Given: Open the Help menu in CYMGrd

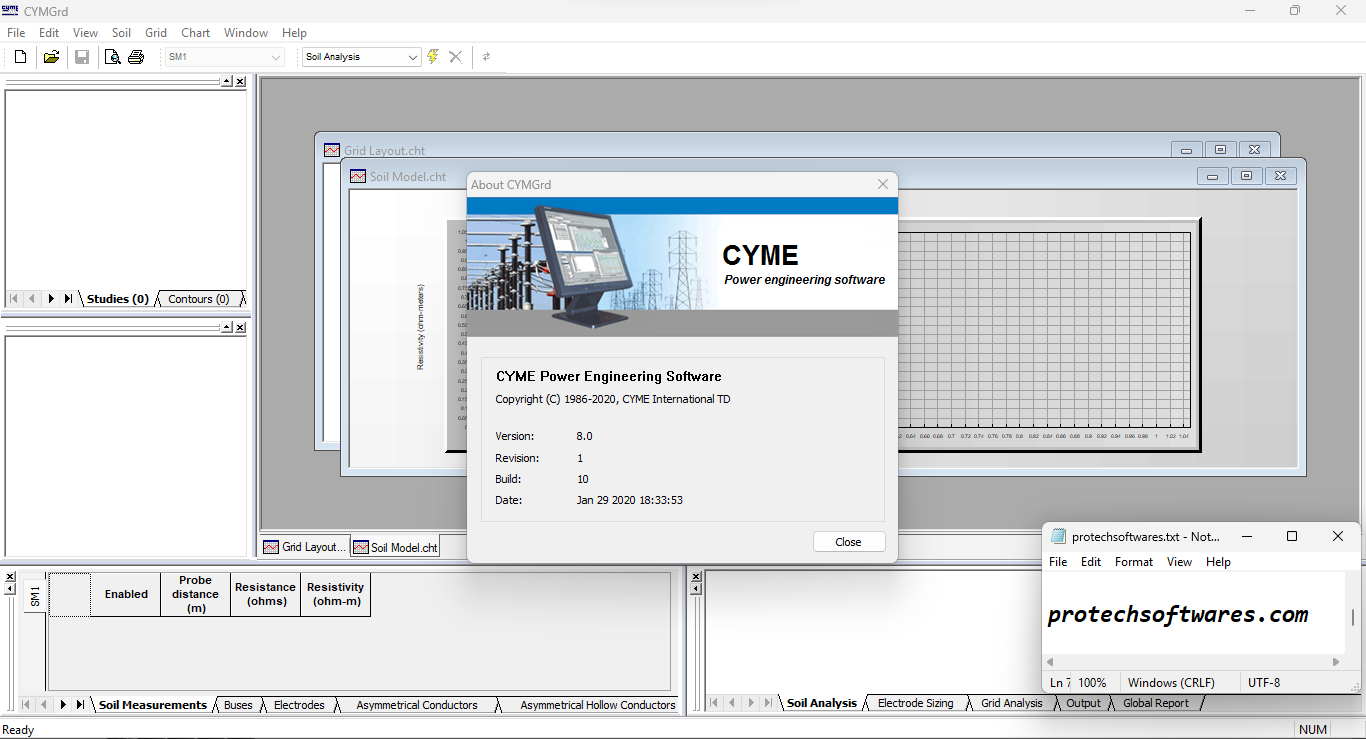Looking at the screenshot, I should 294,33.
